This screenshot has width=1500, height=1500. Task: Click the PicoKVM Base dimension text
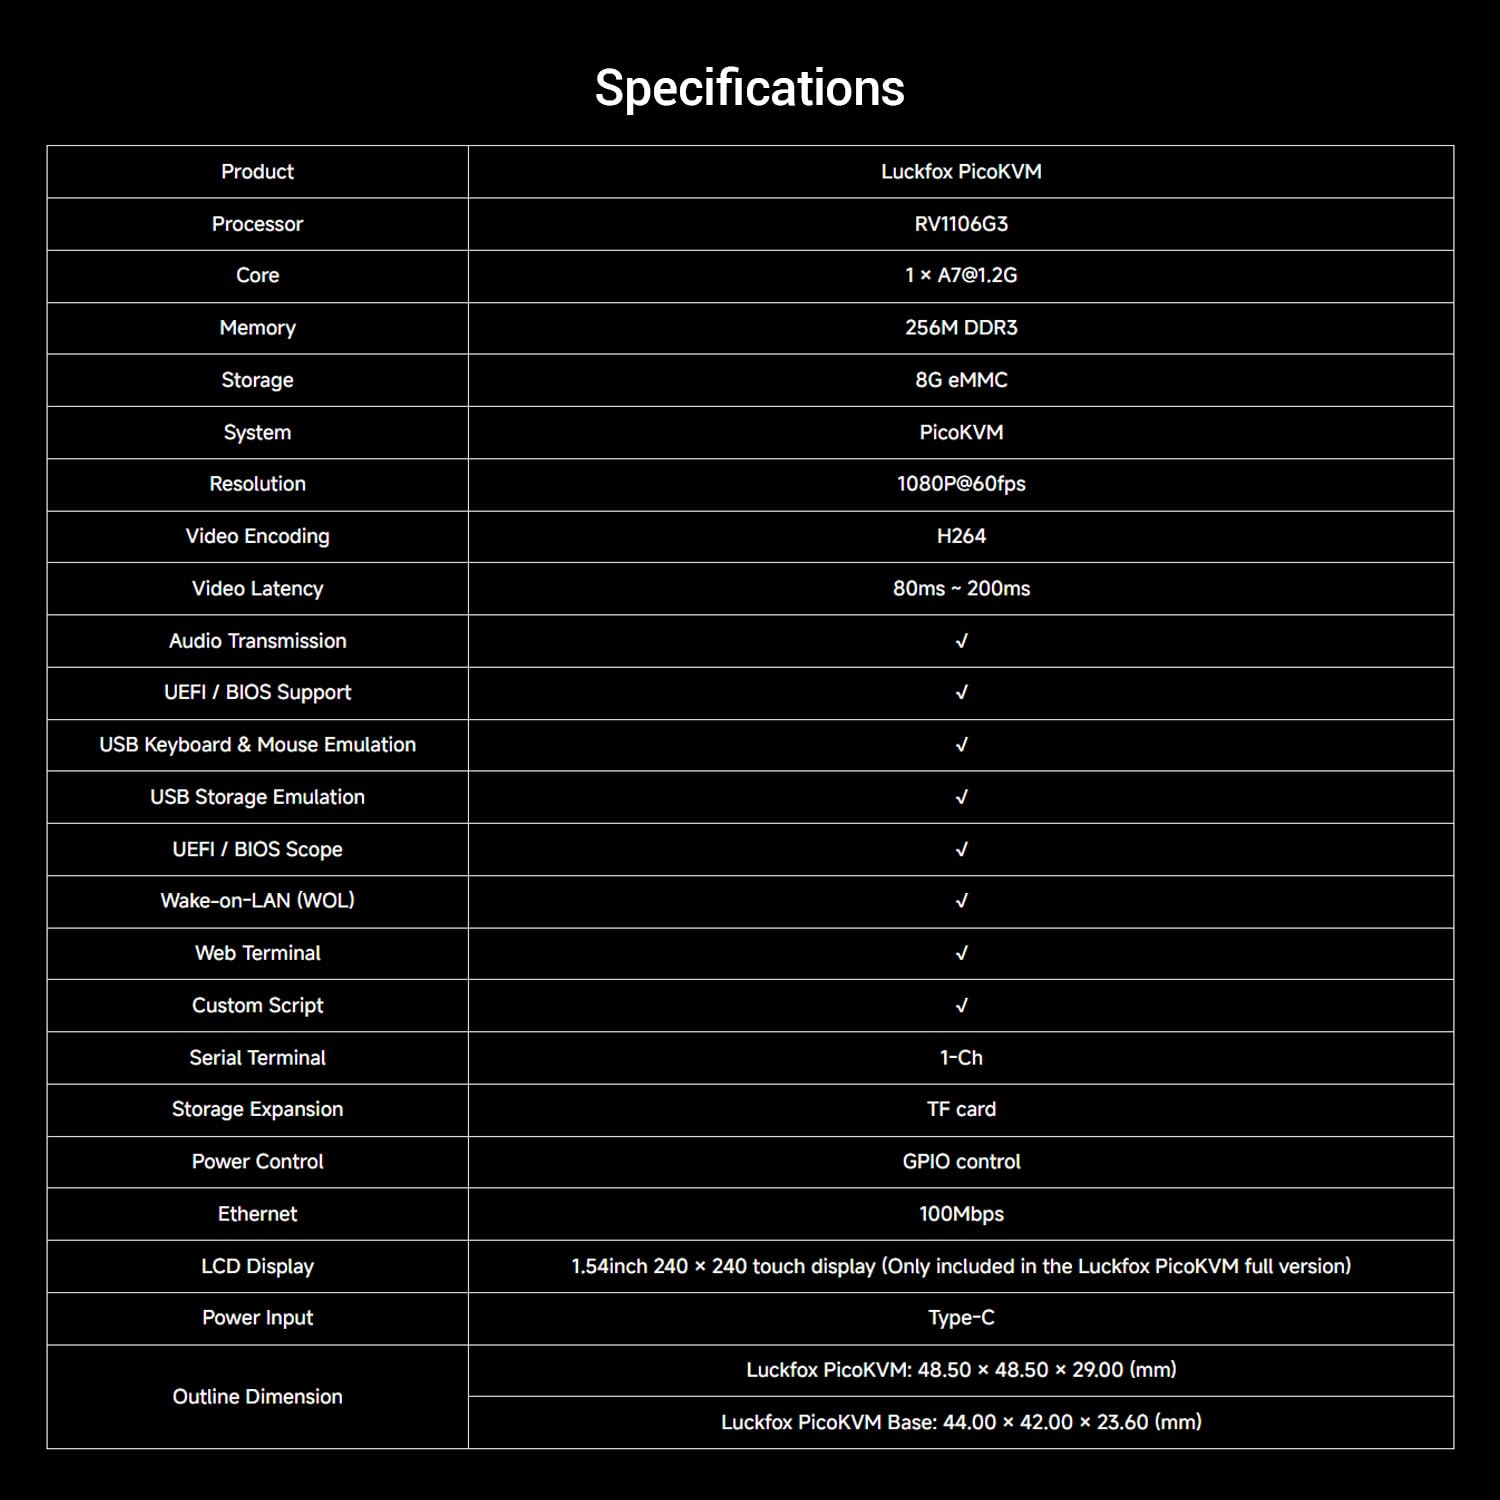click(x=961, y=1422)
